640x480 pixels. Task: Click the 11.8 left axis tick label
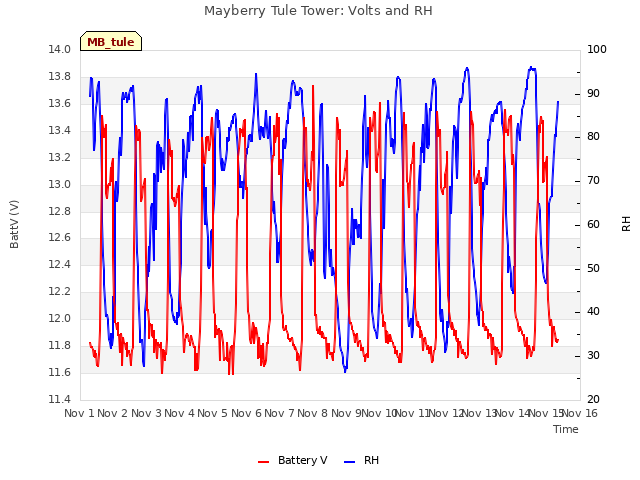[60, 345]
